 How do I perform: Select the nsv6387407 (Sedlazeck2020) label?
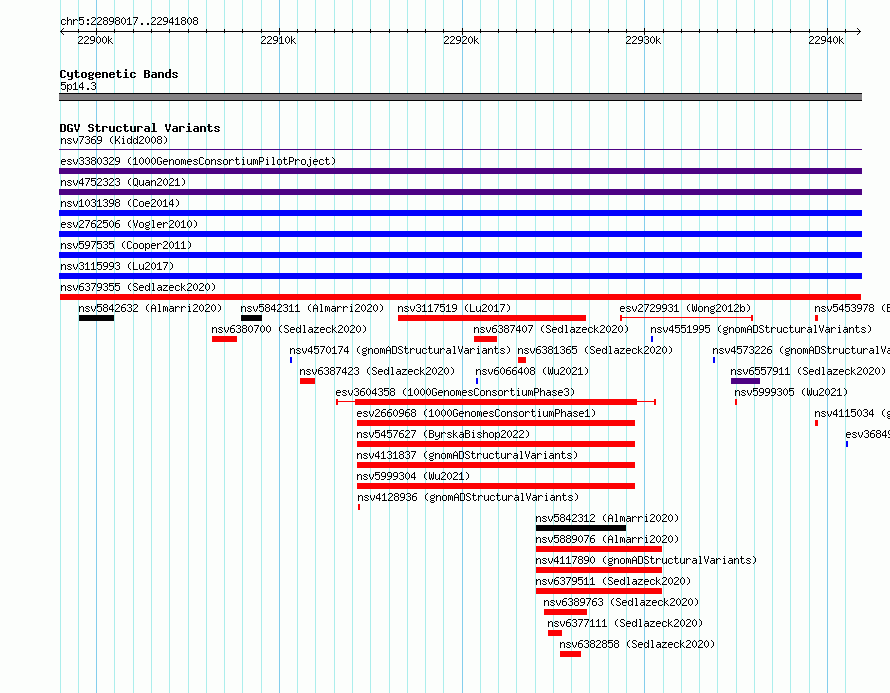[551, 329]
